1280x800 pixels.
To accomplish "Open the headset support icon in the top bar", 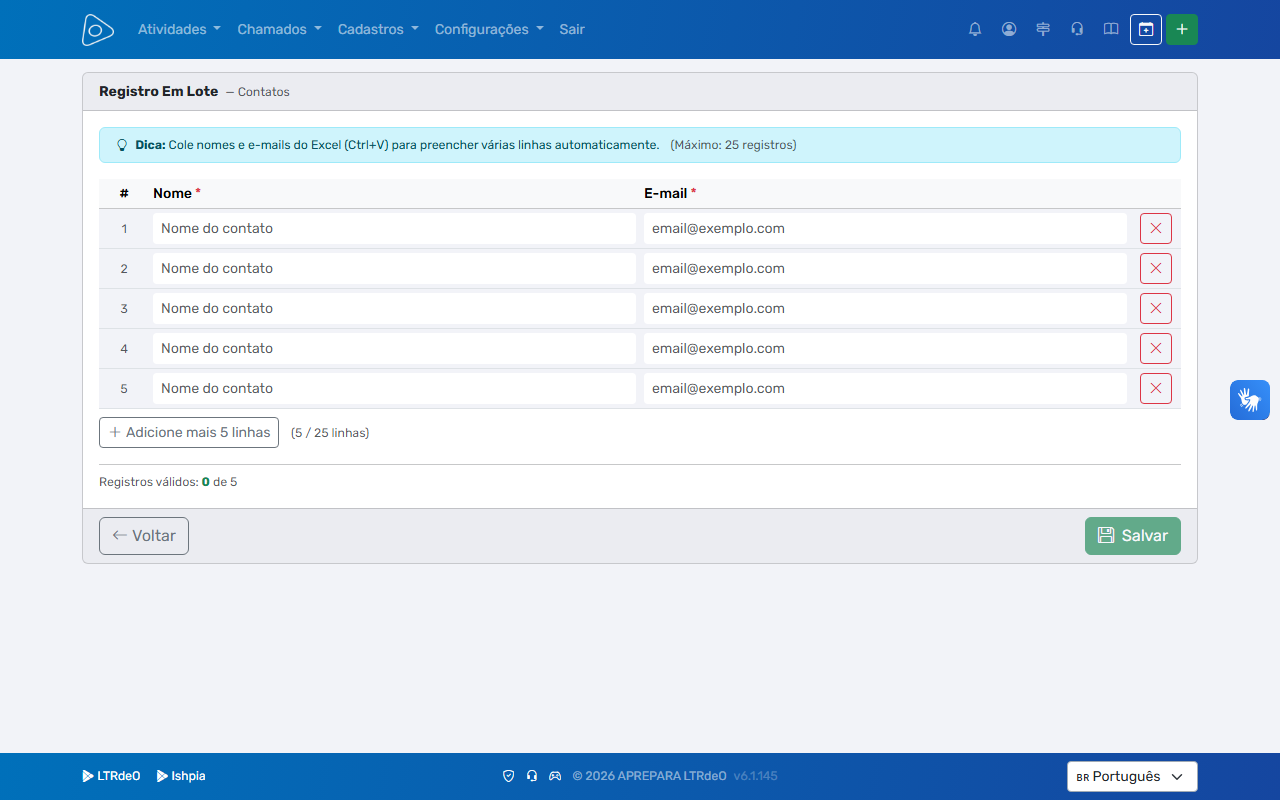I will [1077, 29].
